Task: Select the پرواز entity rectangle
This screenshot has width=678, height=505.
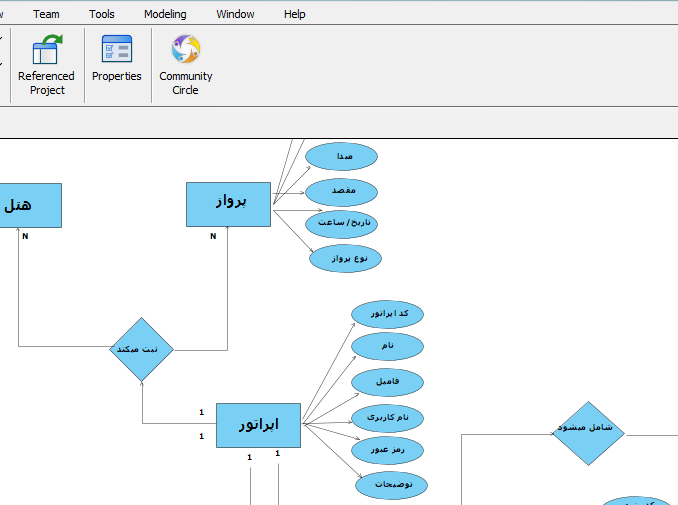Action: coord(228,205)
